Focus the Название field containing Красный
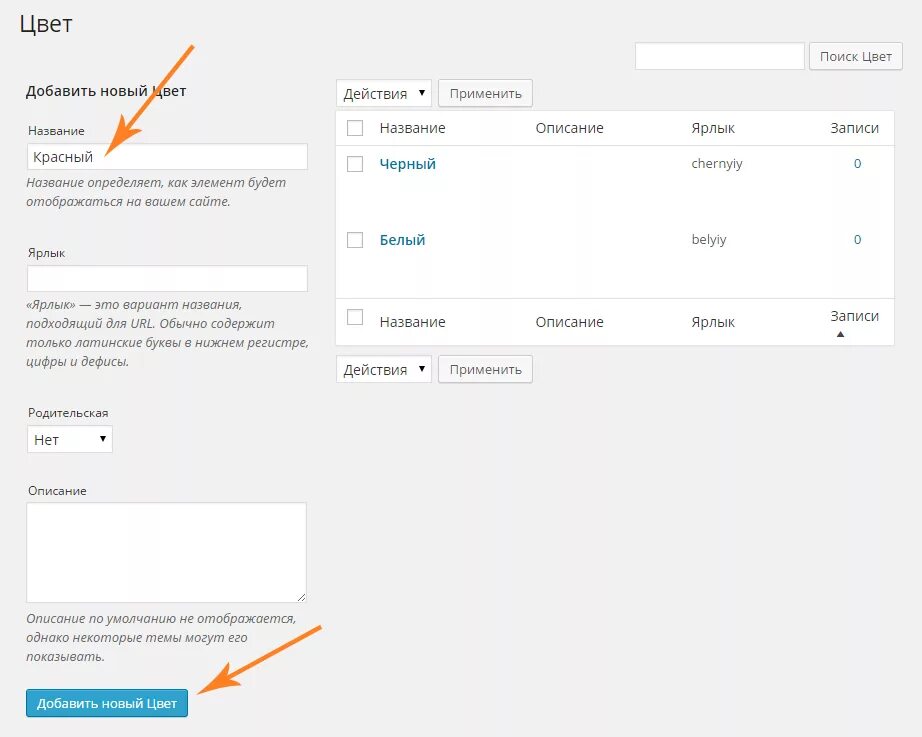The height and width of the screenshot is (737, 922). (x=168, y=157)
